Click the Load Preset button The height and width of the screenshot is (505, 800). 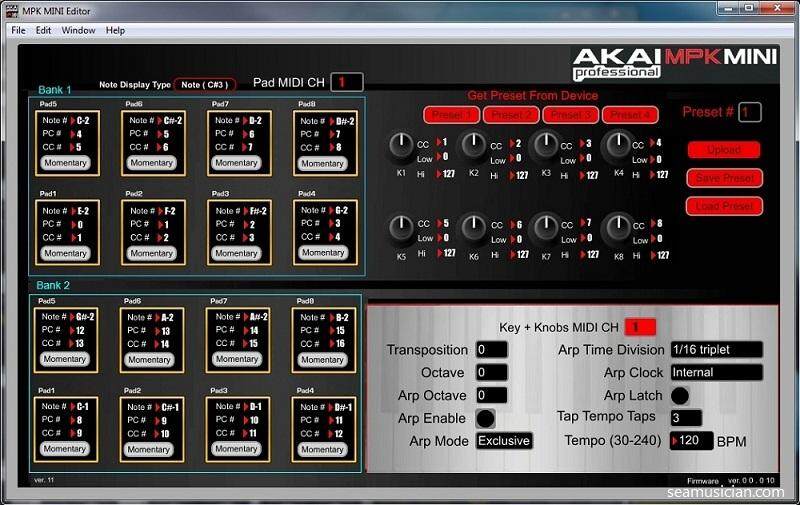(x=724, y=206)
